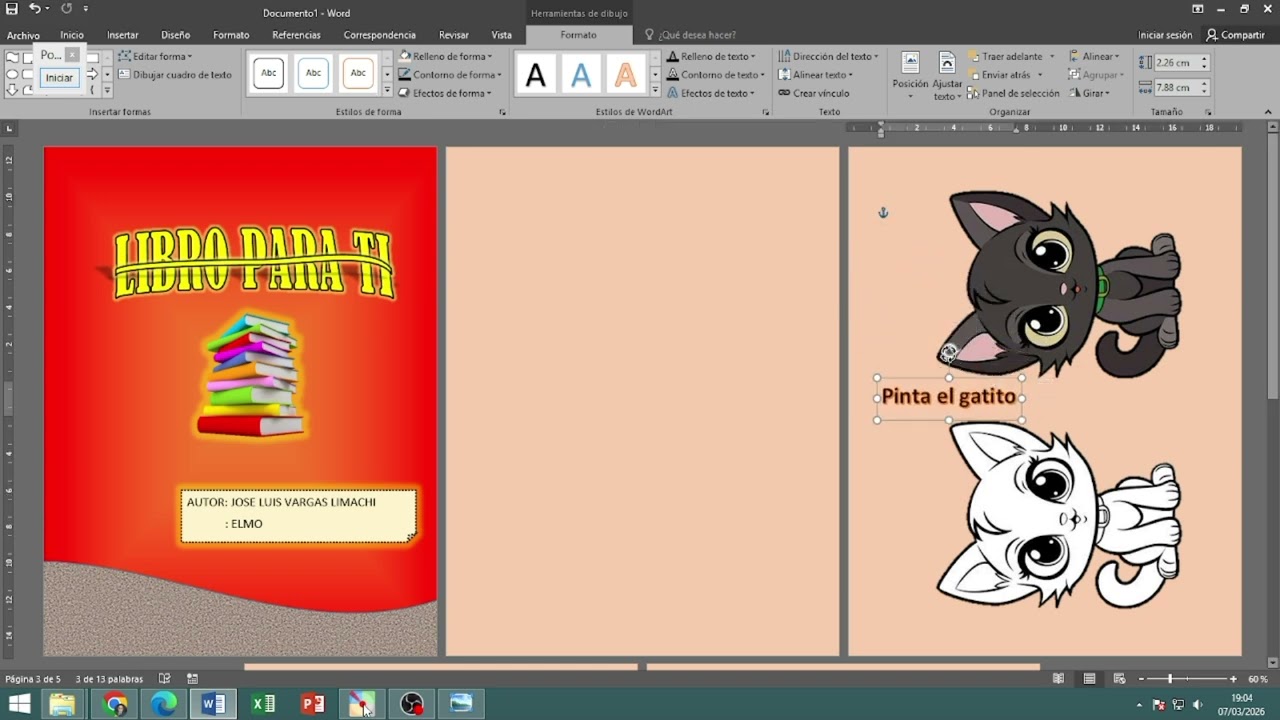The width and height of the screenshot is (1280, 720).
Task: Switch to the Revisar tab
Action: [453, 35]
